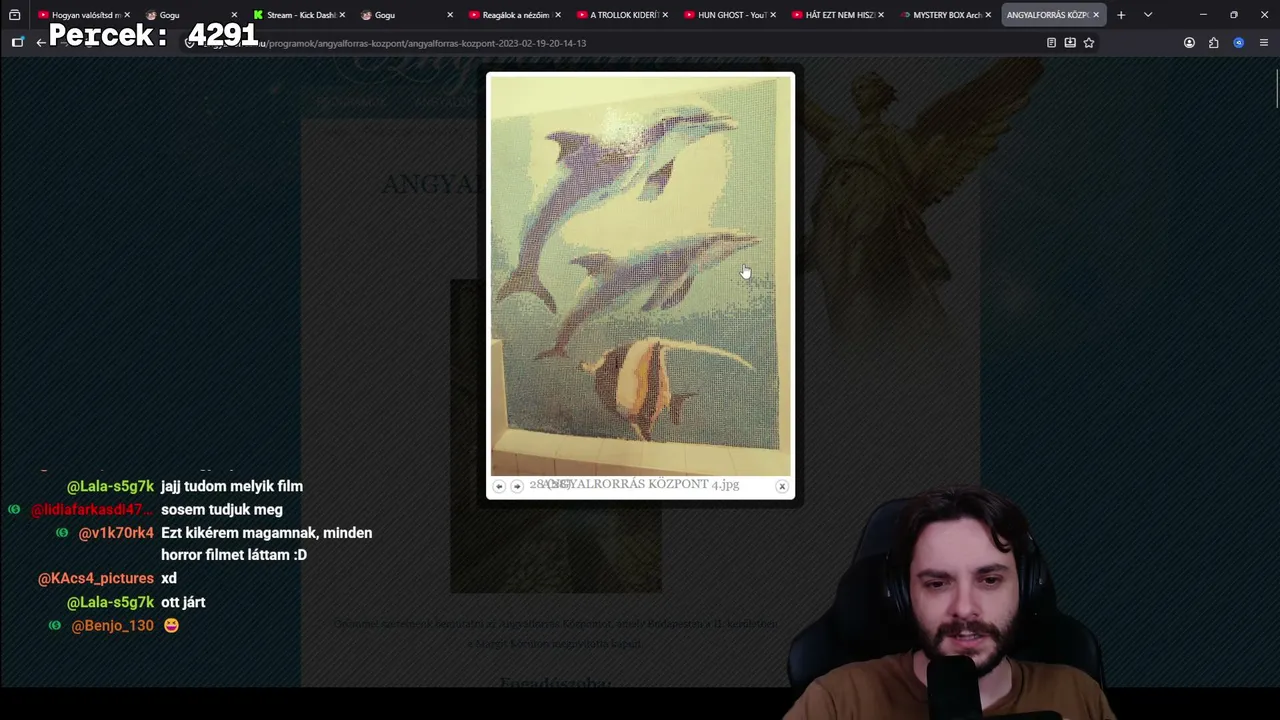
Task: Click the blue extension icon in toolbar
Action: 1239,43
